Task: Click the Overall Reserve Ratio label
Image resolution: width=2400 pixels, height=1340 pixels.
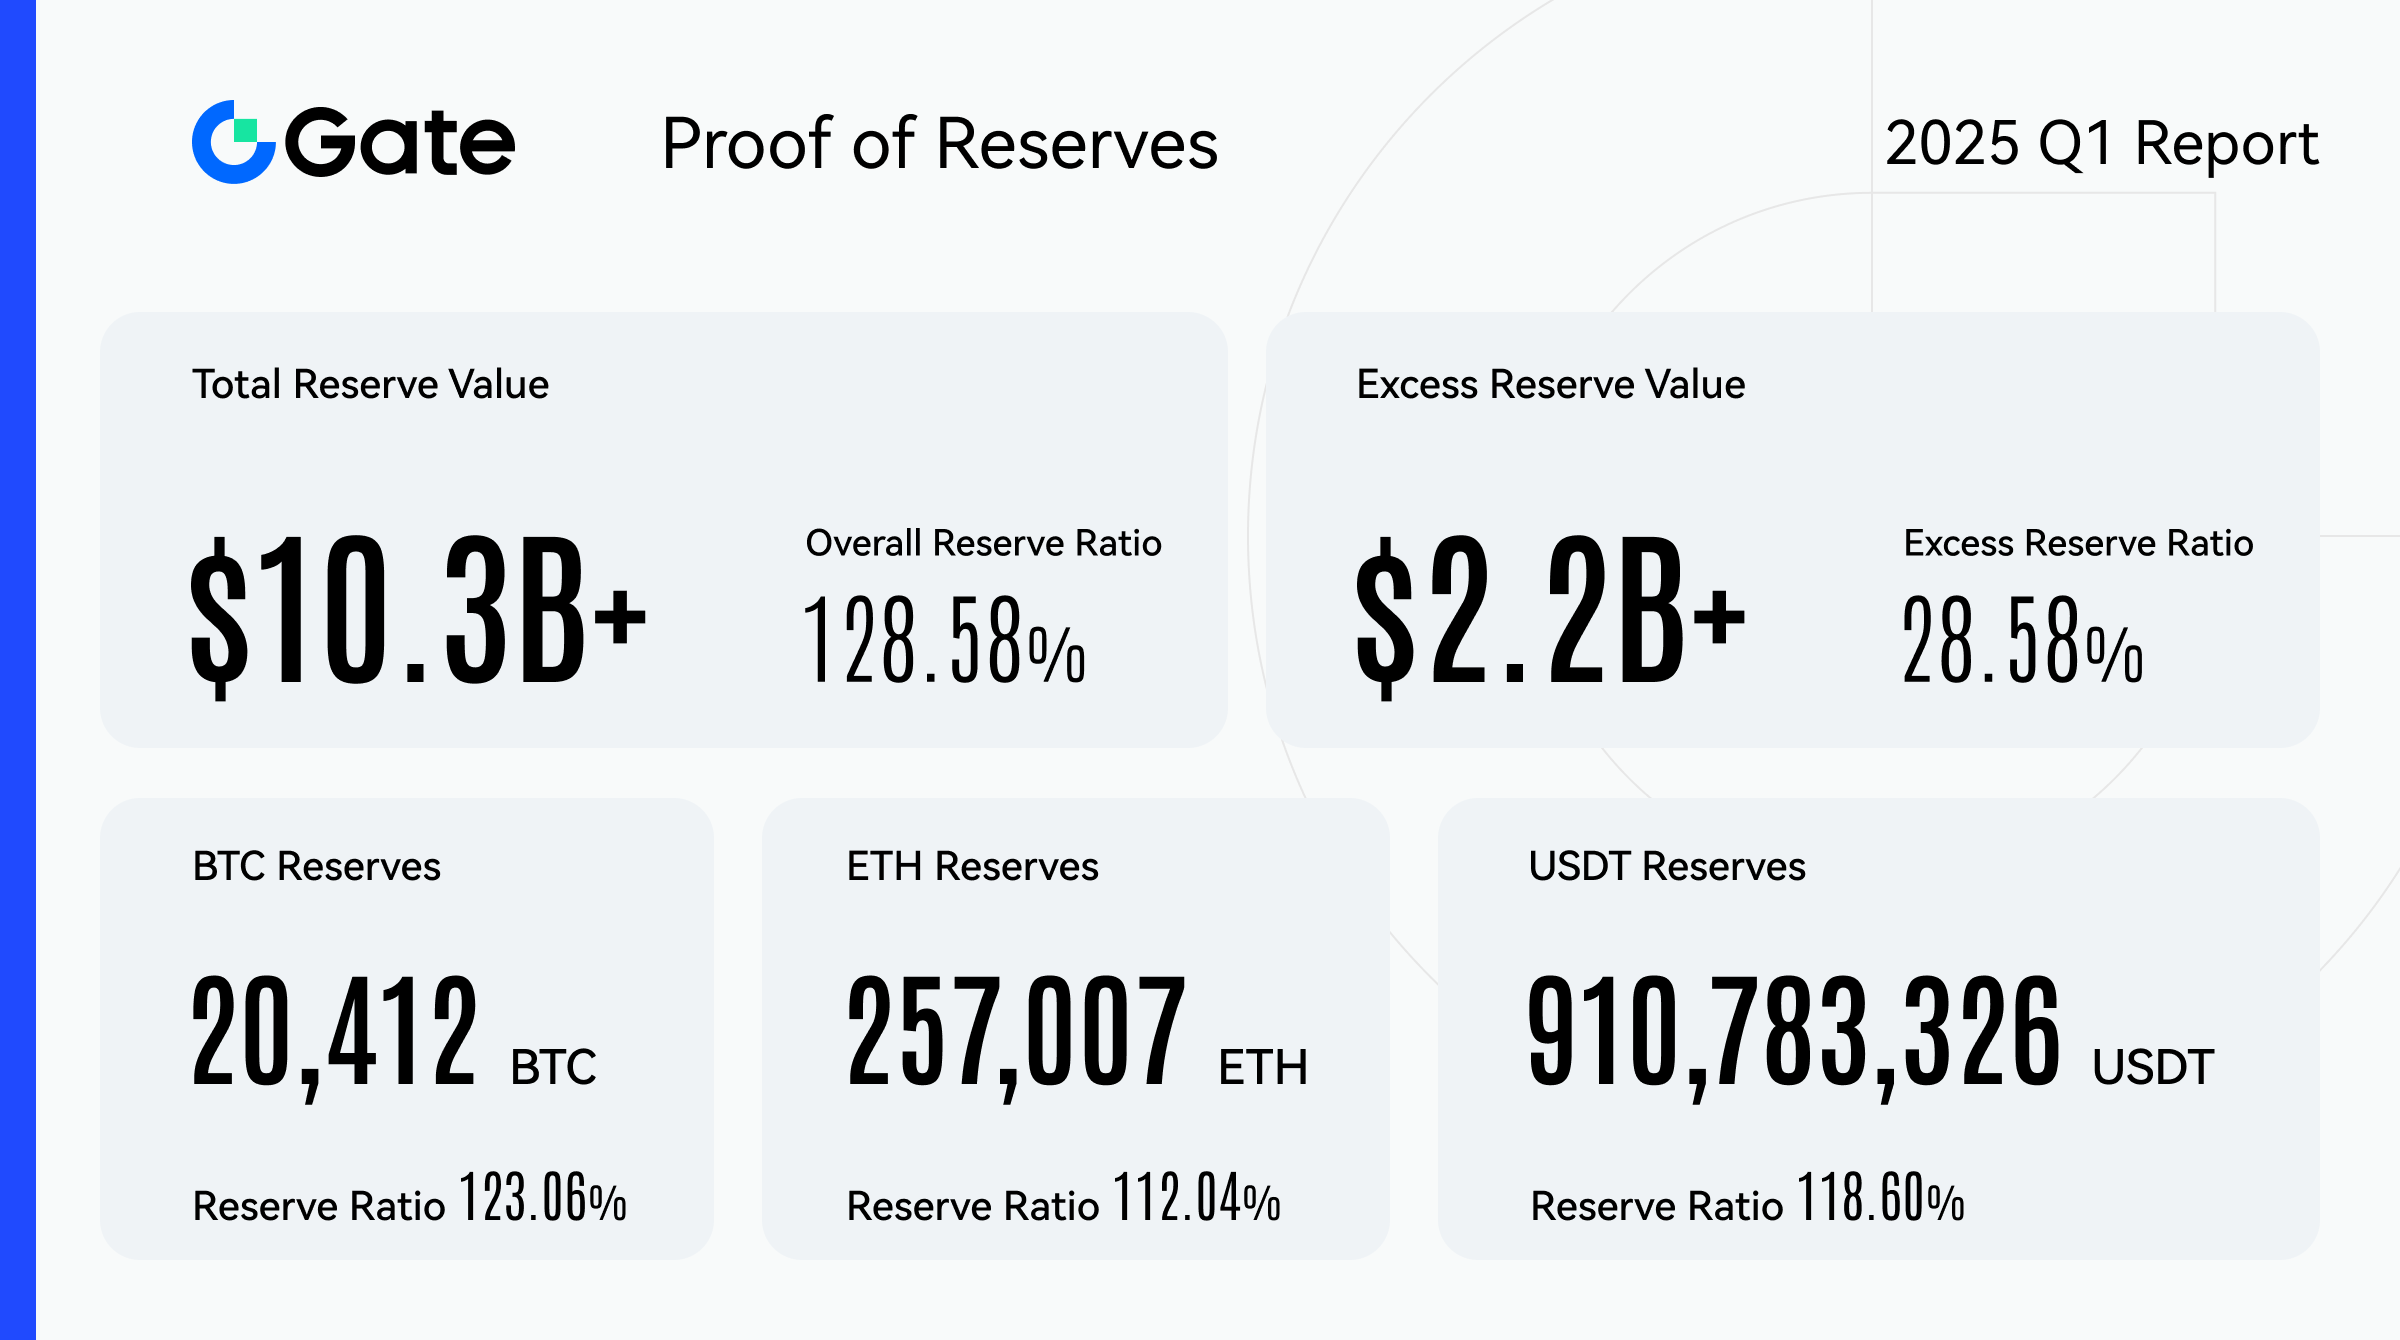Action: coord(983,543)
